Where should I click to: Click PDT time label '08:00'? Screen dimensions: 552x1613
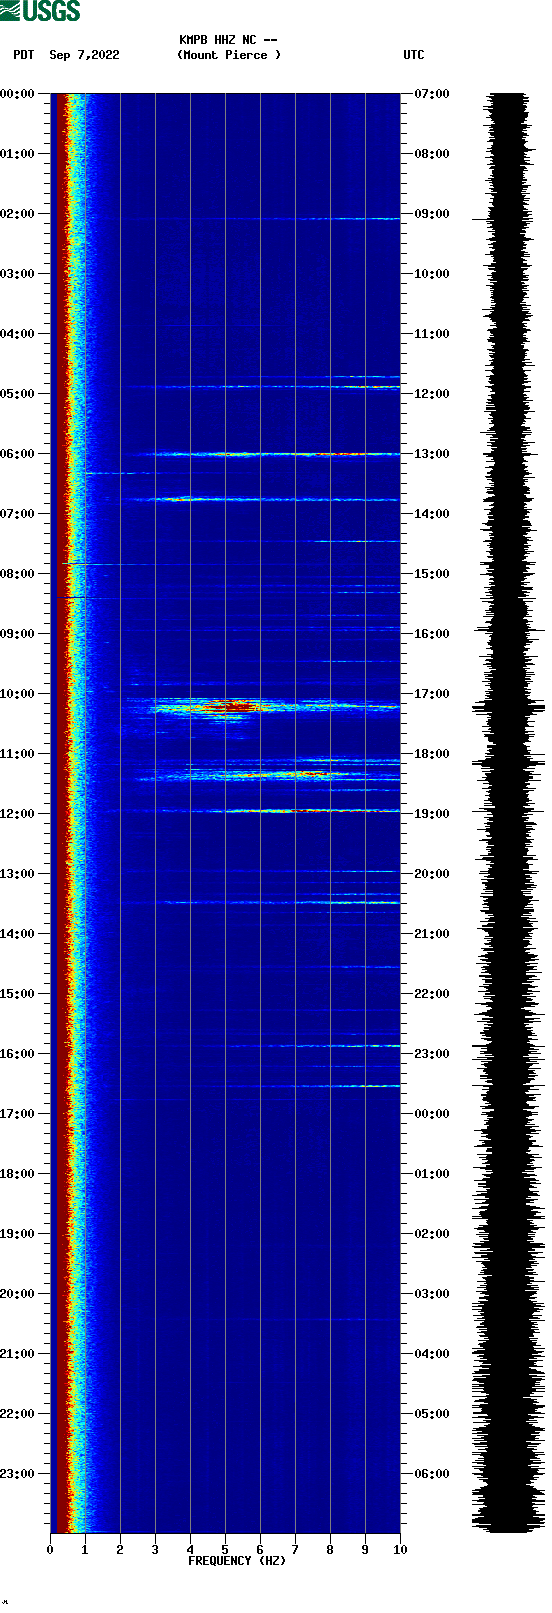click(17, 574)
